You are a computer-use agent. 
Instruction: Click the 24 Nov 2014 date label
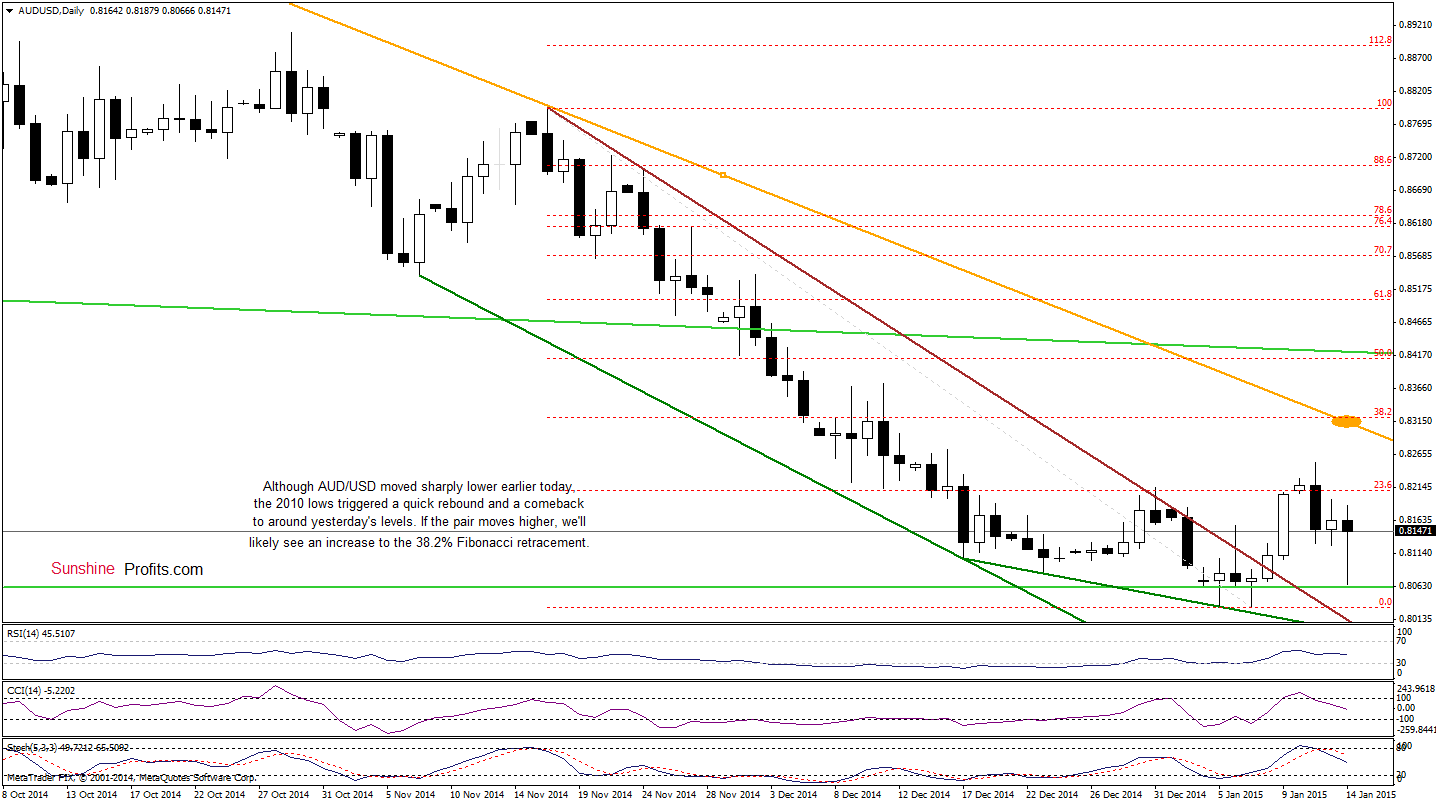(669, 795)
